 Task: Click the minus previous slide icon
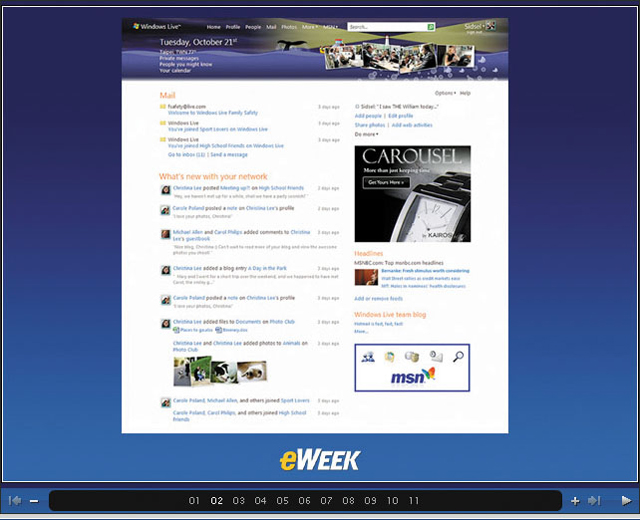pos(34,500)
